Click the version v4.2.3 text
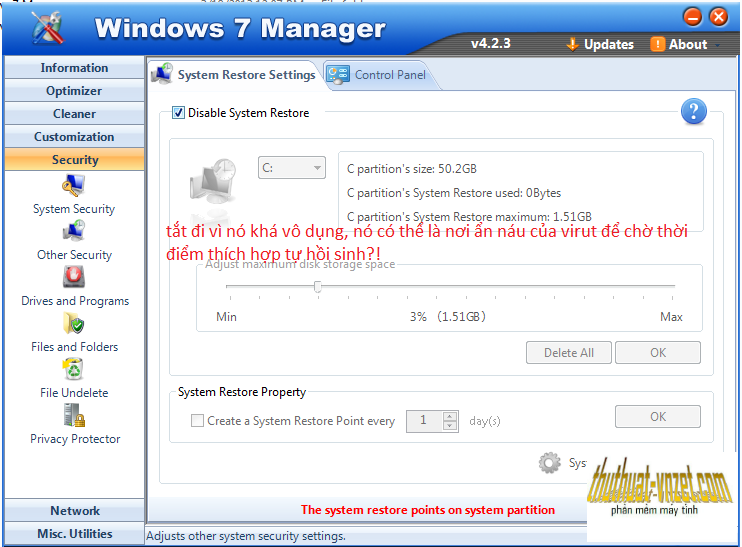742x547 pixels. coord(490,44)
